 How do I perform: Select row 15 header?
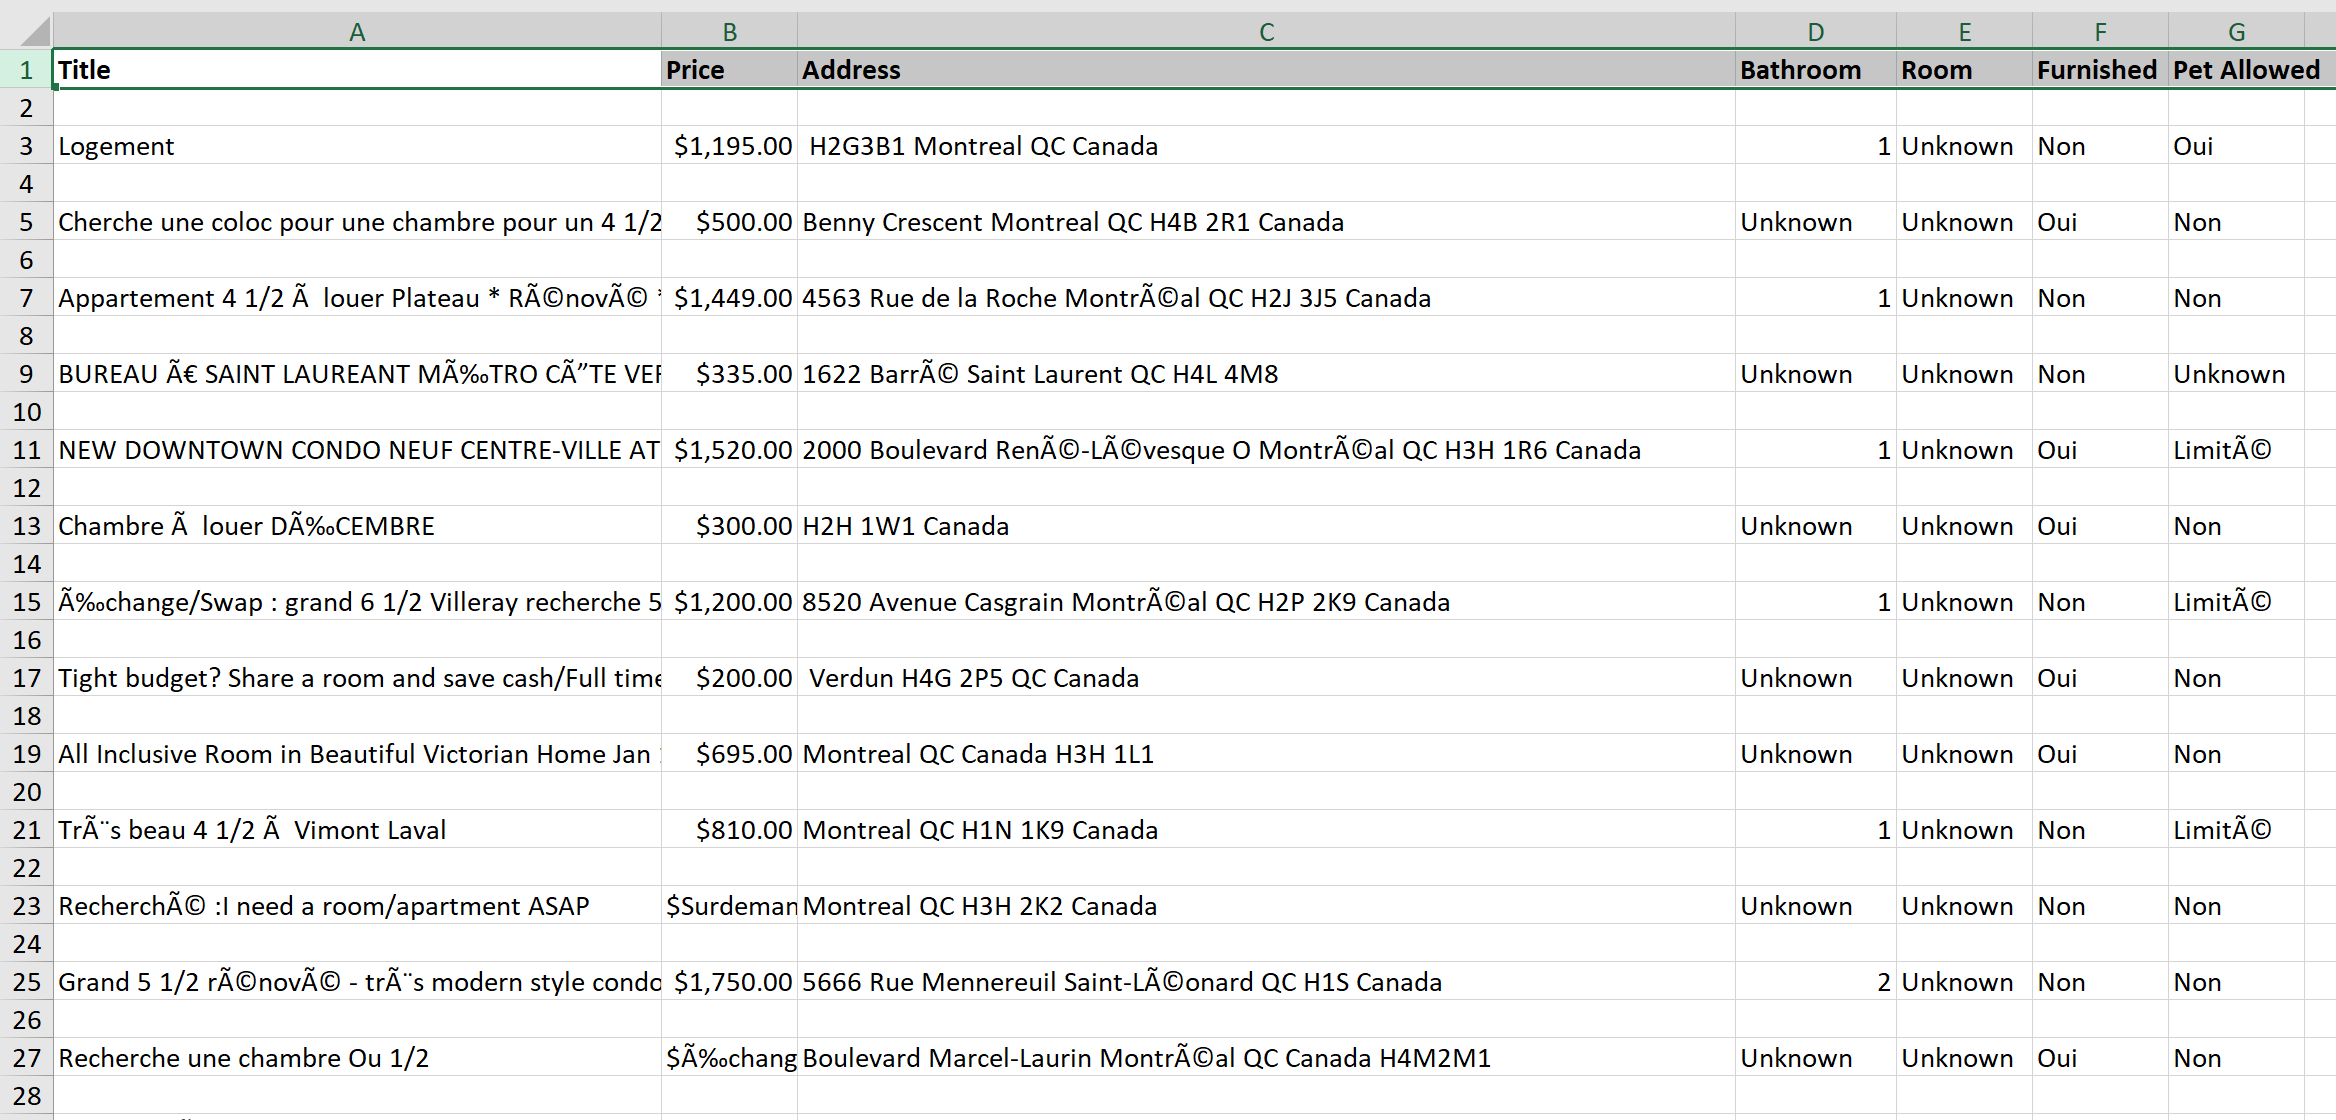[27, 602]
